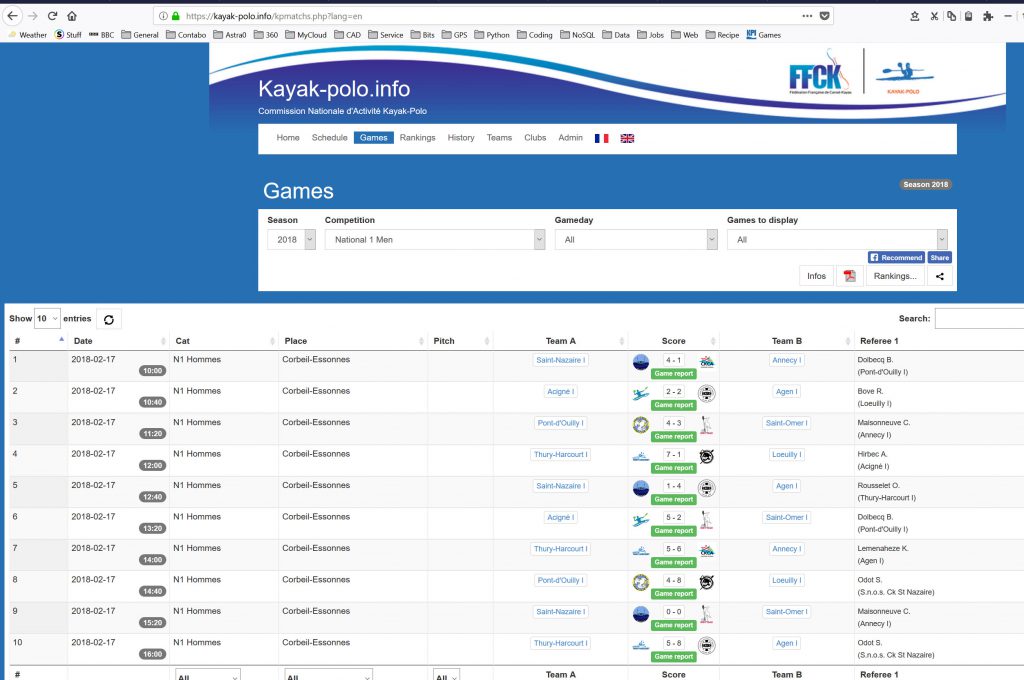Click the browser back arrow
The height and width of the screenshot is (680, 1024).
pos(13,16)
